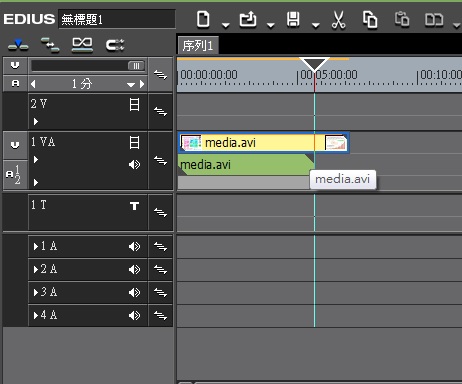Viewport: 462px width, 384px height.
Task: Increase timeline scale with right arrow
Action: pyautogui.click(x=142, y=84)
